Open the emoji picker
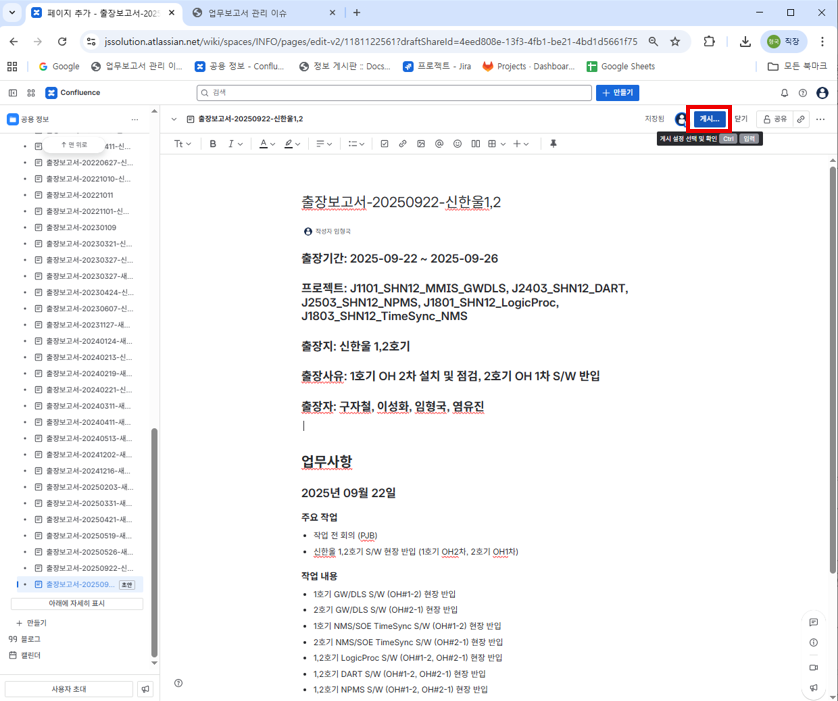The height and width of the screenshot is (701, 838). 457,144
